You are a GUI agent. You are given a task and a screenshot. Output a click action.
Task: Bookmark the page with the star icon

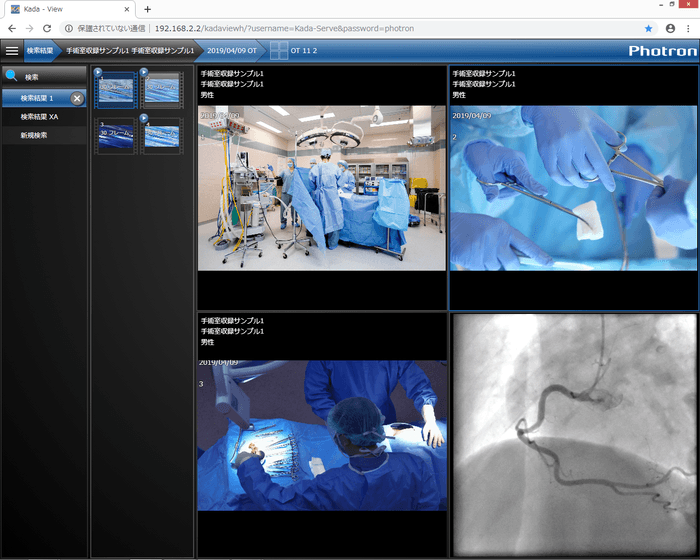pos(649,28)
